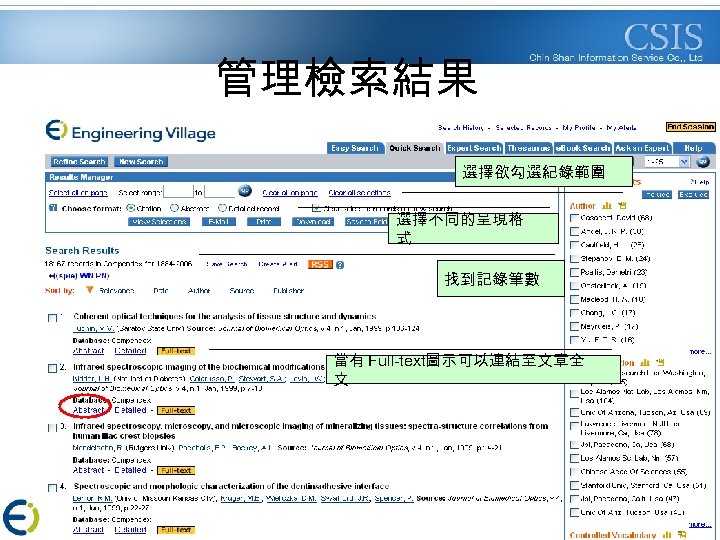Click the Include button in refine panel
Image resolution: width=720 pixels, height=540 pixels.
(x=657, y=195)
